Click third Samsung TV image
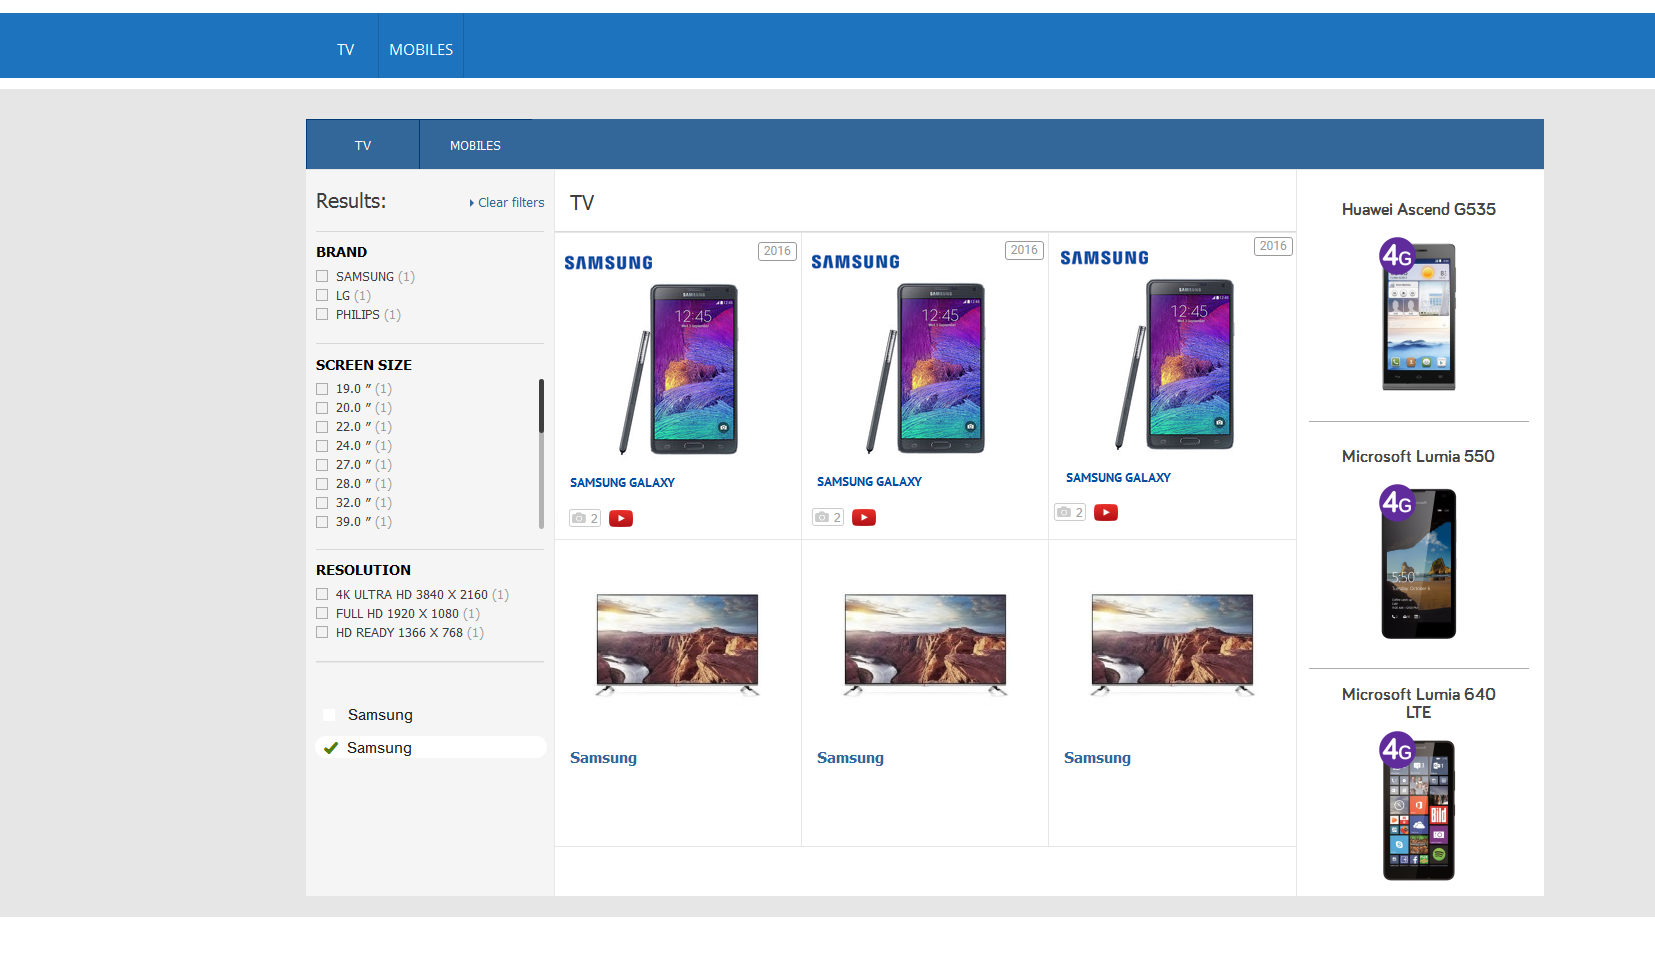This screenshot has height=969, width=1655. click(x=1172, y=644)
